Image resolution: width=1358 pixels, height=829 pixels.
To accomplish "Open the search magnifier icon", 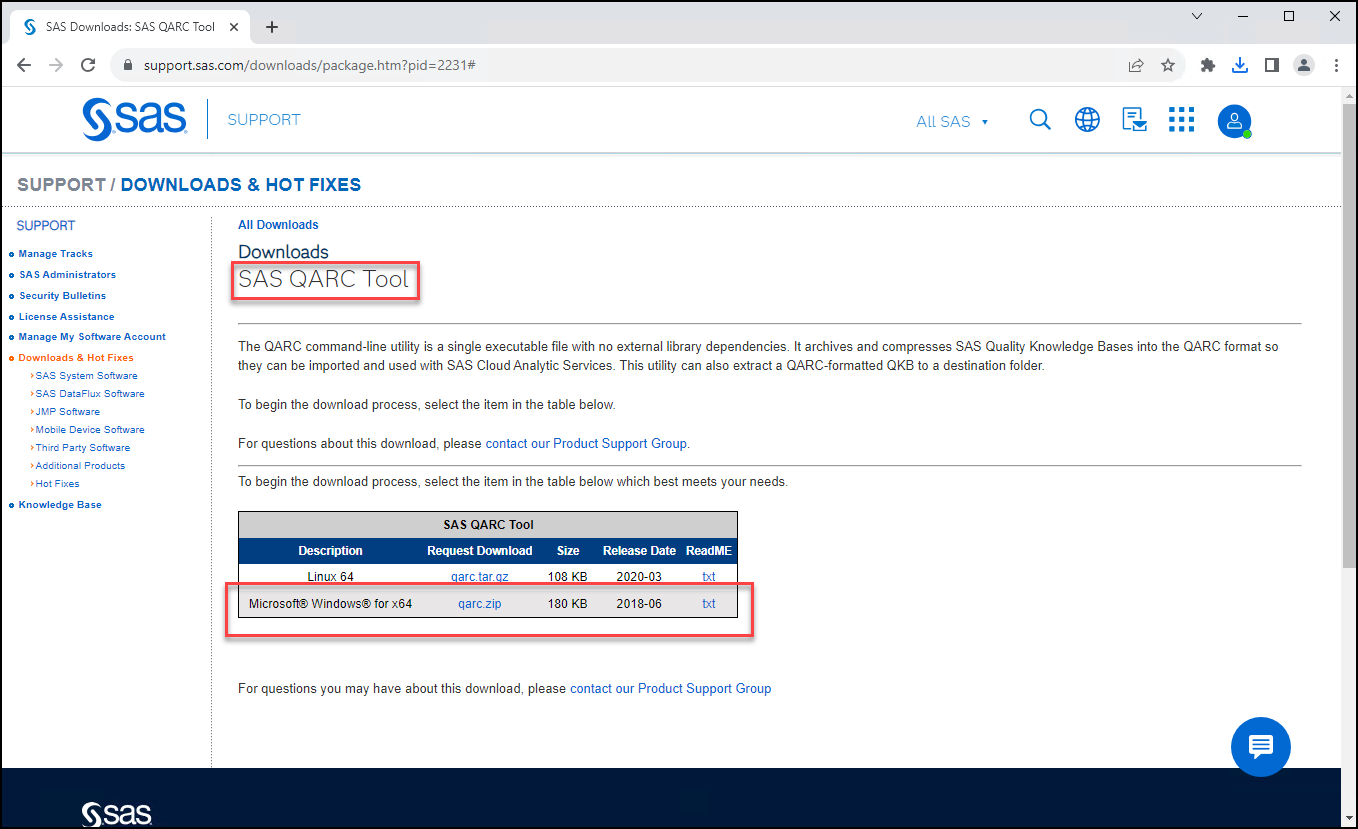I will tap(1040, 119).
